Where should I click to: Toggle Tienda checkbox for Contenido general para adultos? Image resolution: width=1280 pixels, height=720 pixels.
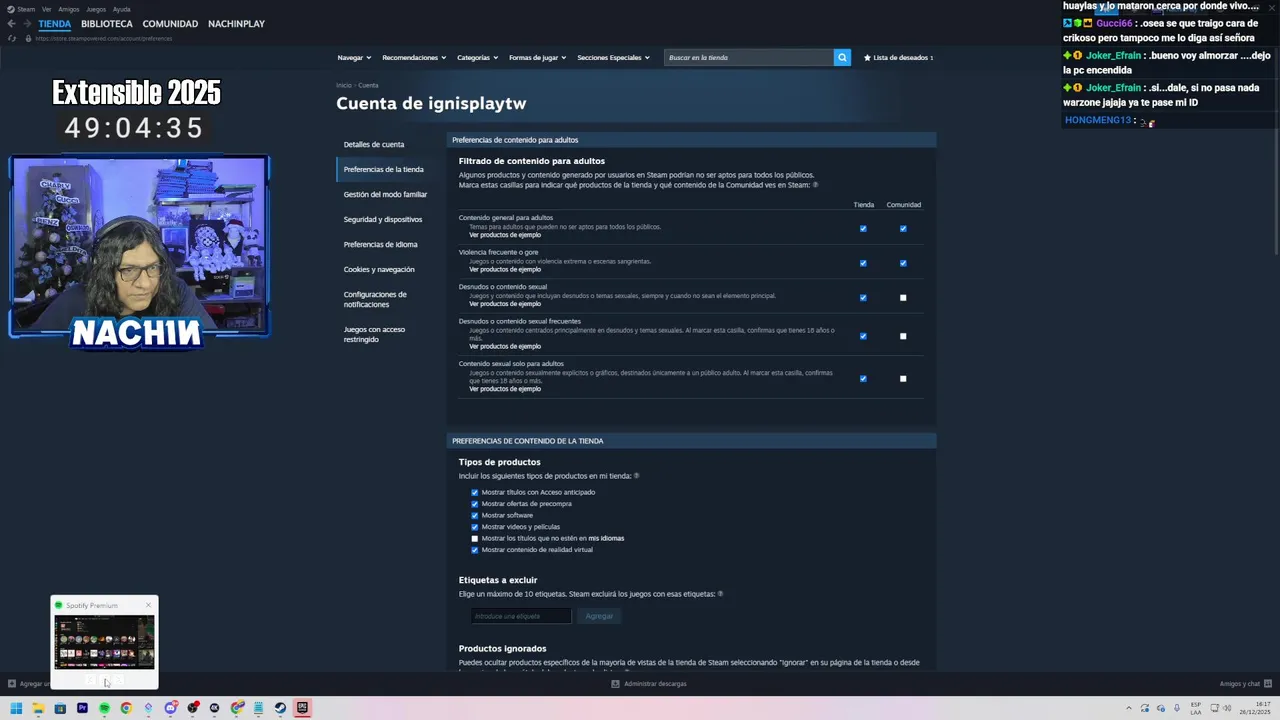[863, 228]
